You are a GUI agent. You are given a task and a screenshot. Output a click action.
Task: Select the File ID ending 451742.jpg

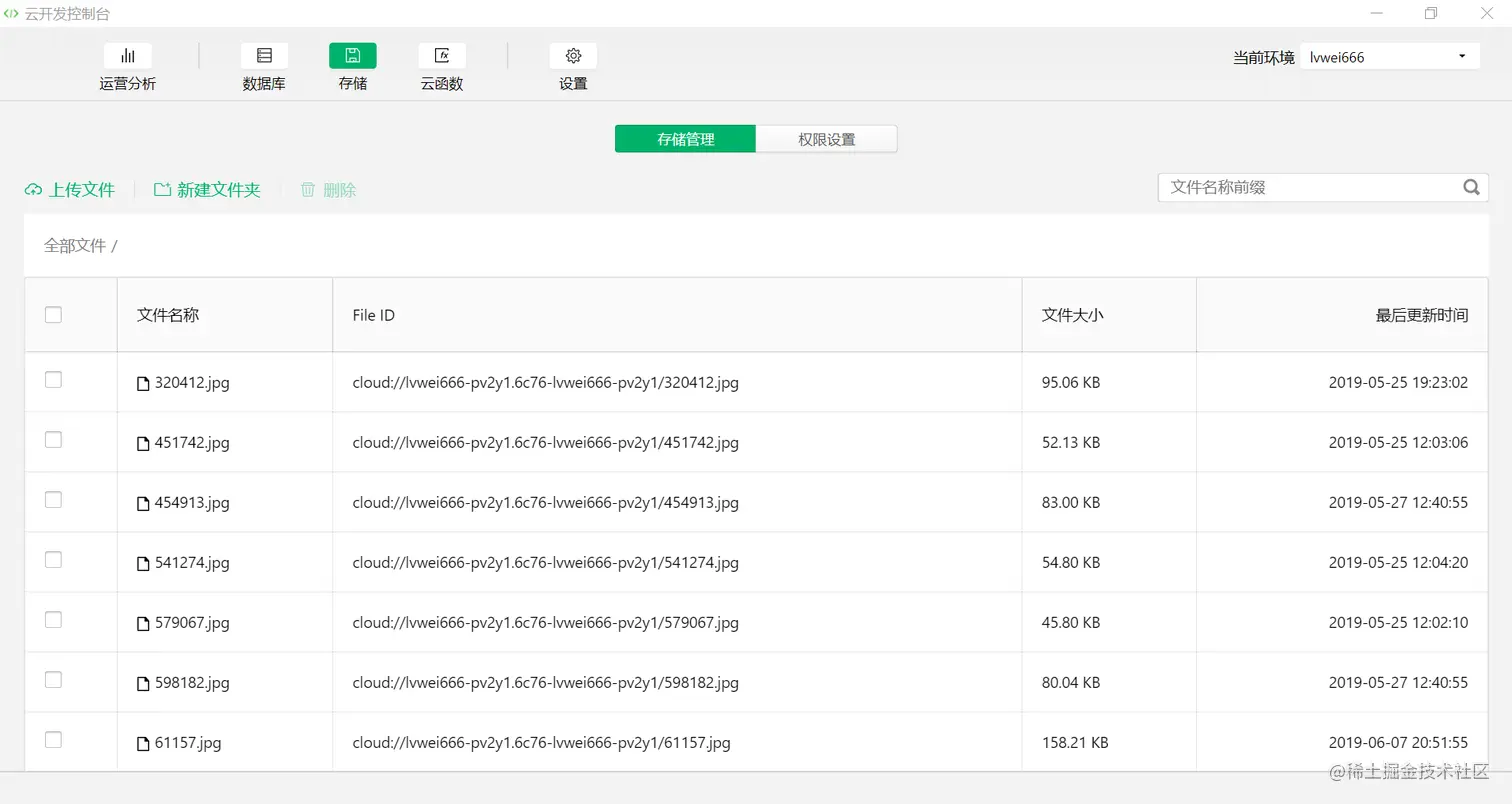546,442
